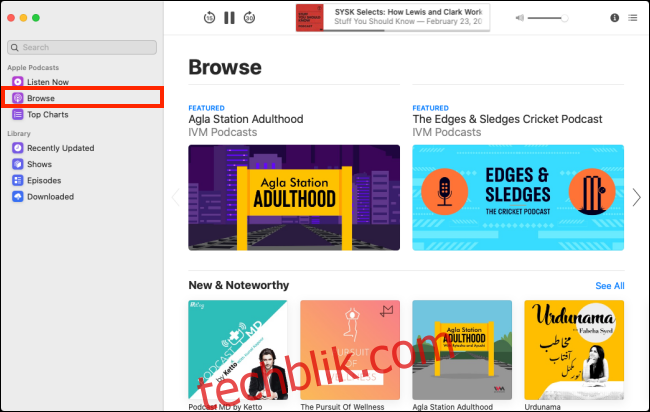Click the Top Charts icon

click(17, 114)
